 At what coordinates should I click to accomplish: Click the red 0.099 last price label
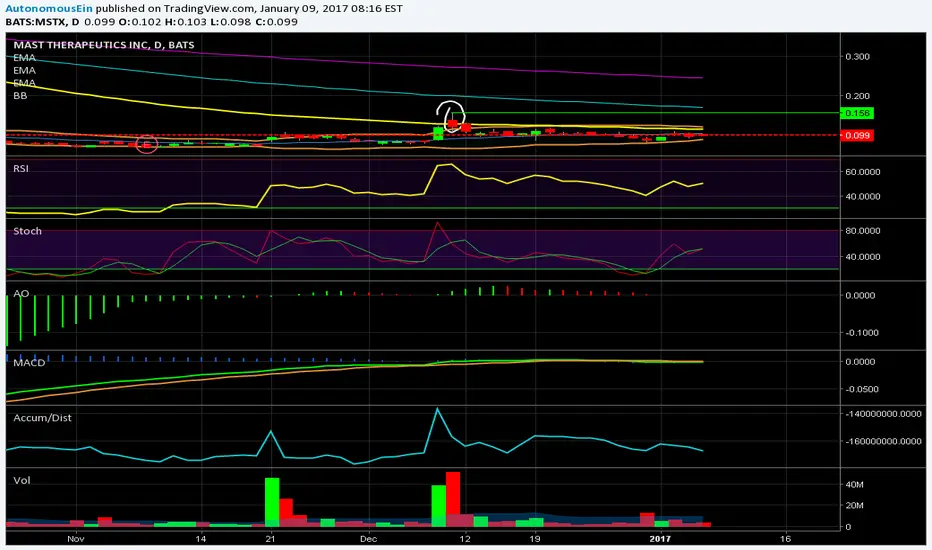click(x=856, y=136)
